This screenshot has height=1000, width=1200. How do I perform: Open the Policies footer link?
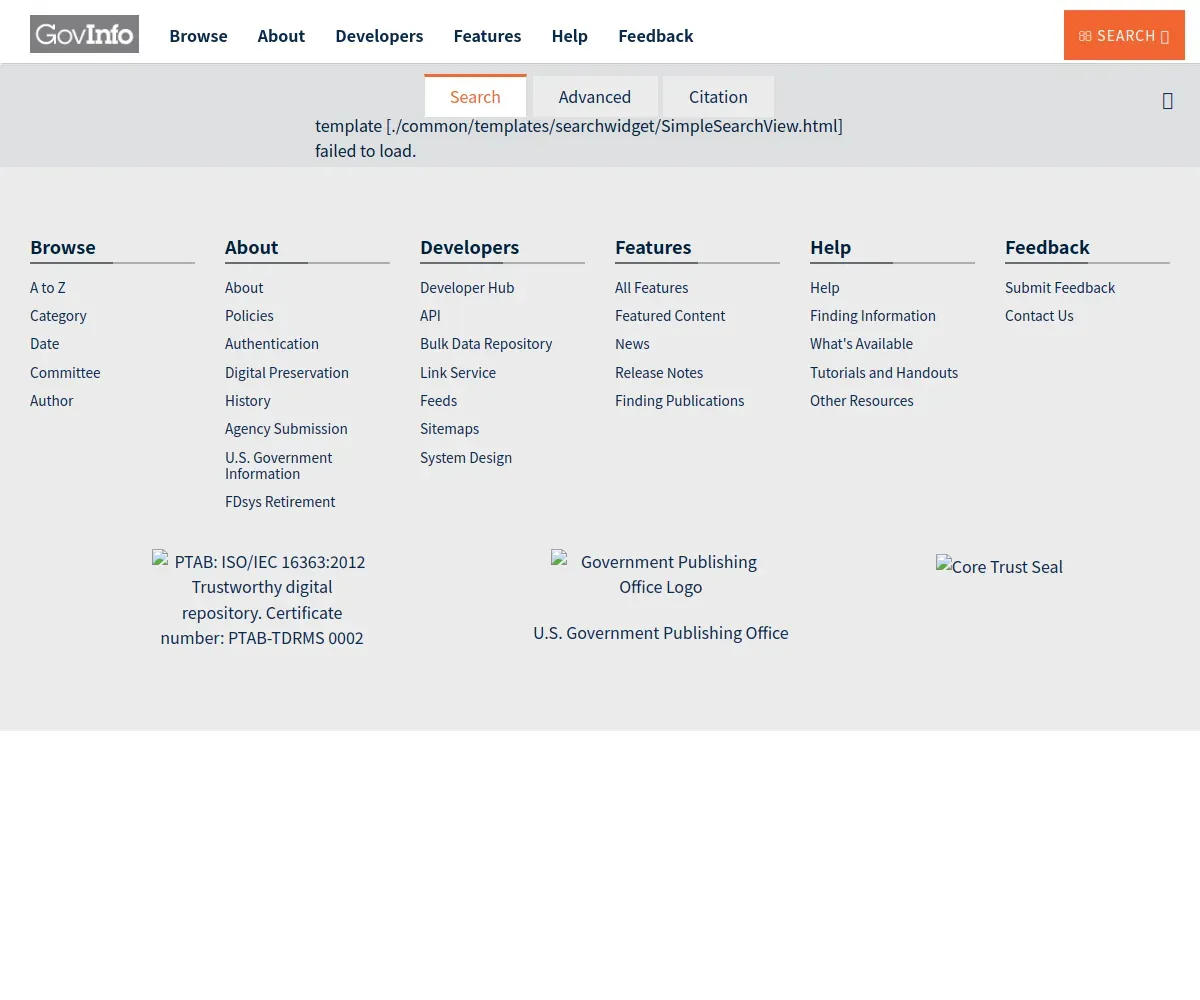(x=249, y=316)
